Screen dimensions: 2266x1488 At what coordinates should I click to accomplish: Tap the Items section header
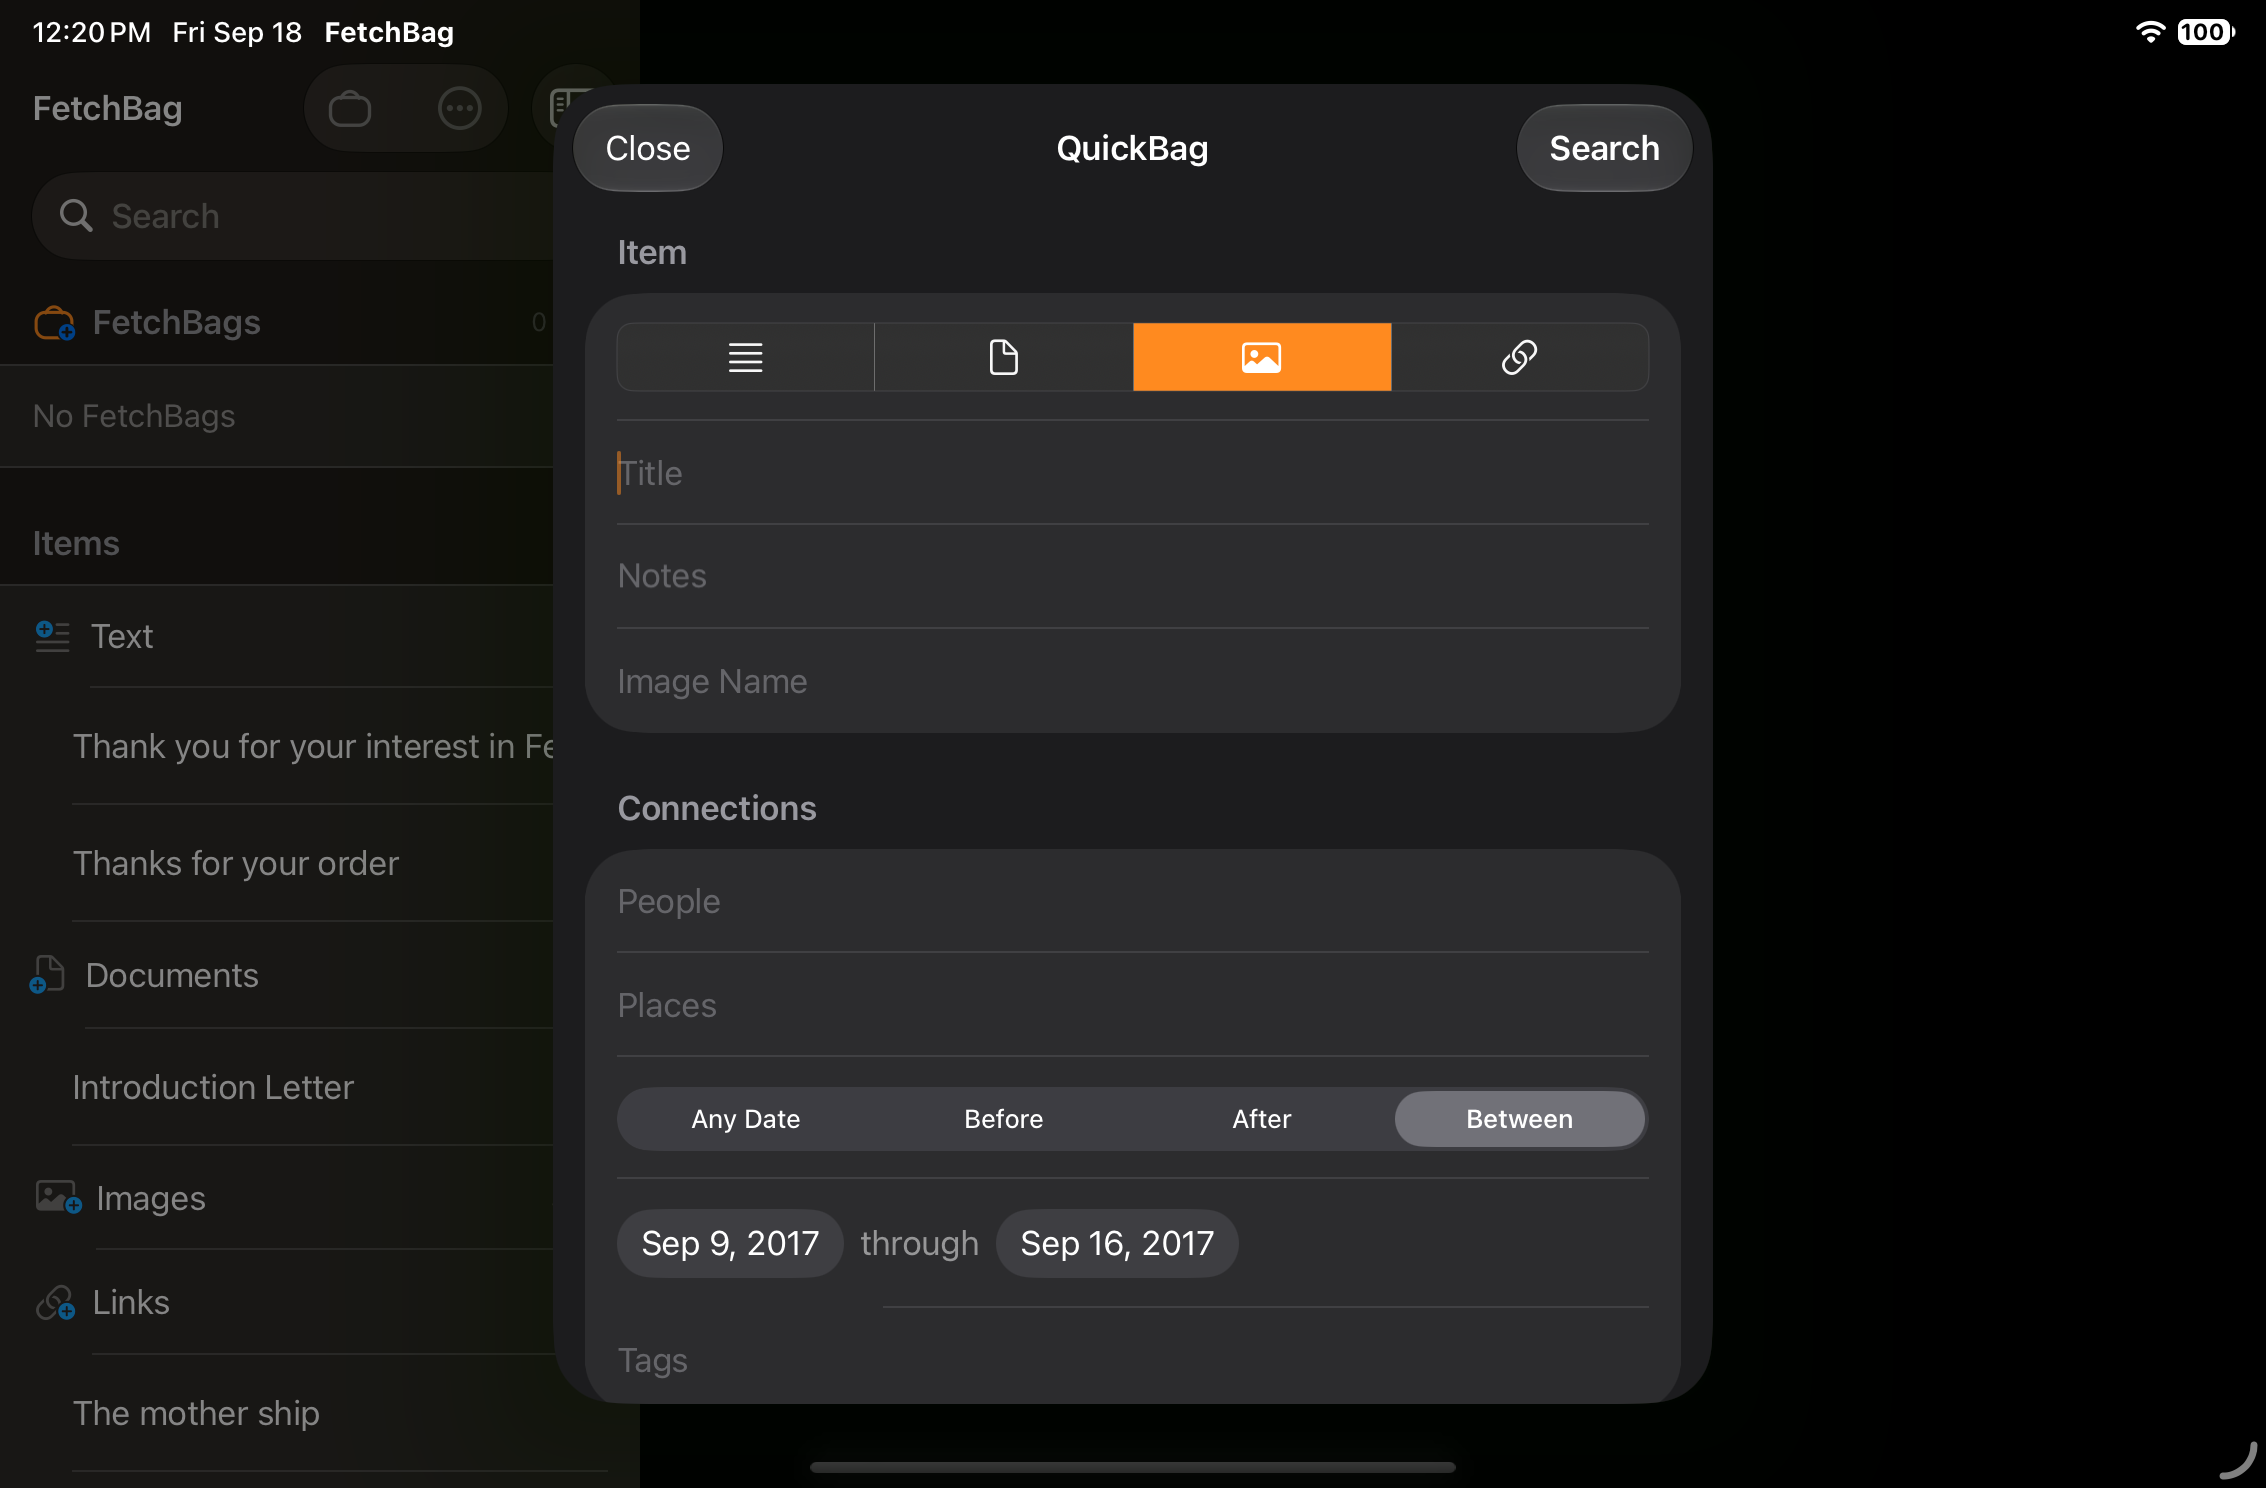(x=76, y=543)
